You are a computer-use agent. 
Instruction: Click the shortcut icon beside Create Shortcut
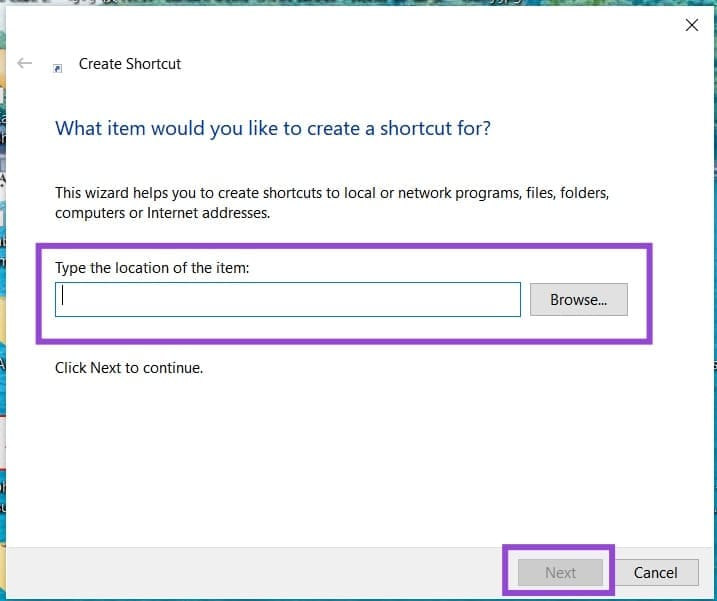tap(58, 68)
